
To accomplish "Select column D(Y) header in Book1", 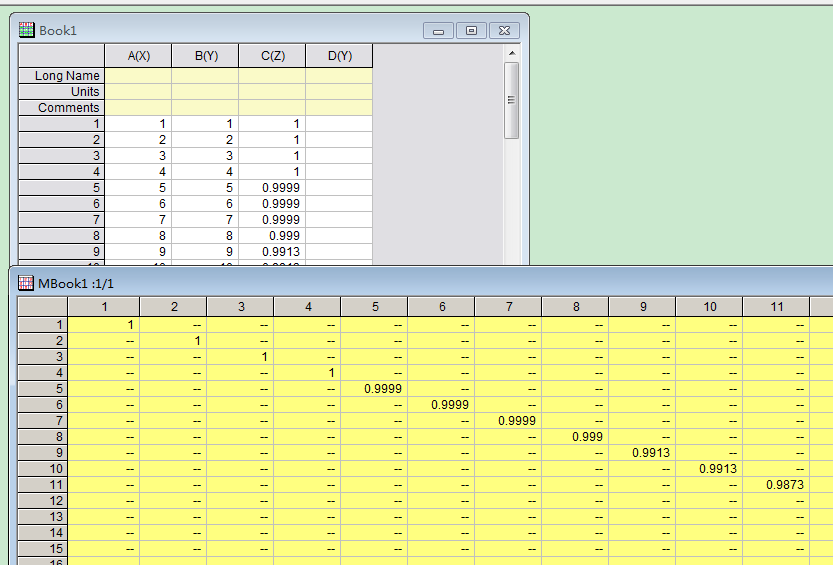I will tap(339, 56).
